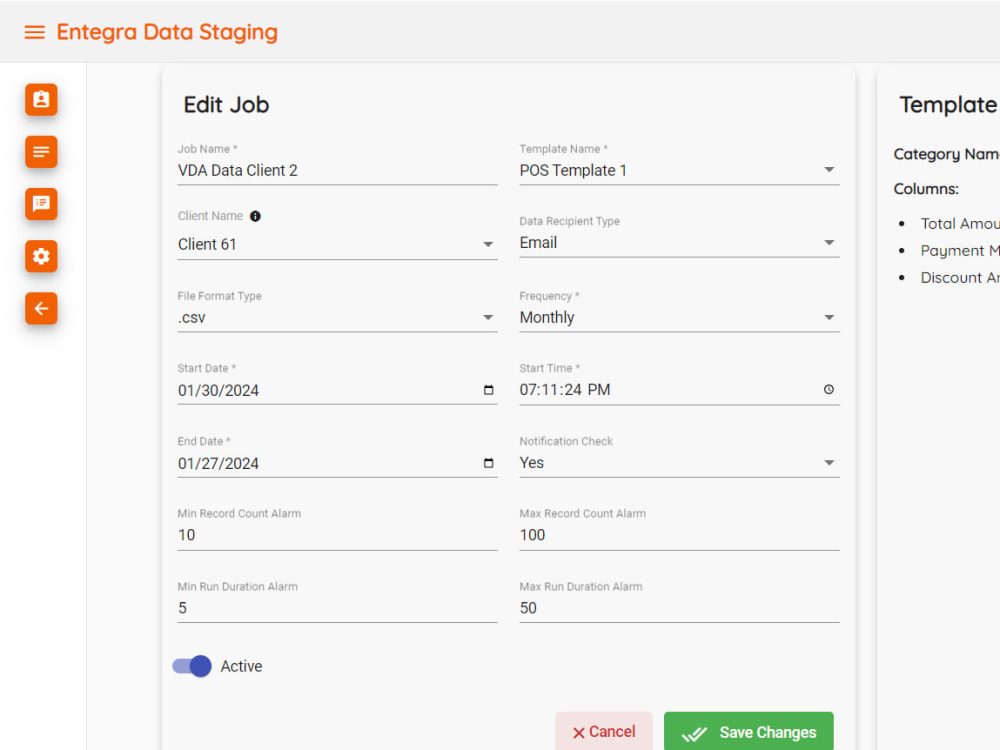Open the hamburger navigation menu
This screenshot has height=750, width=1000.
coord(34,32)
